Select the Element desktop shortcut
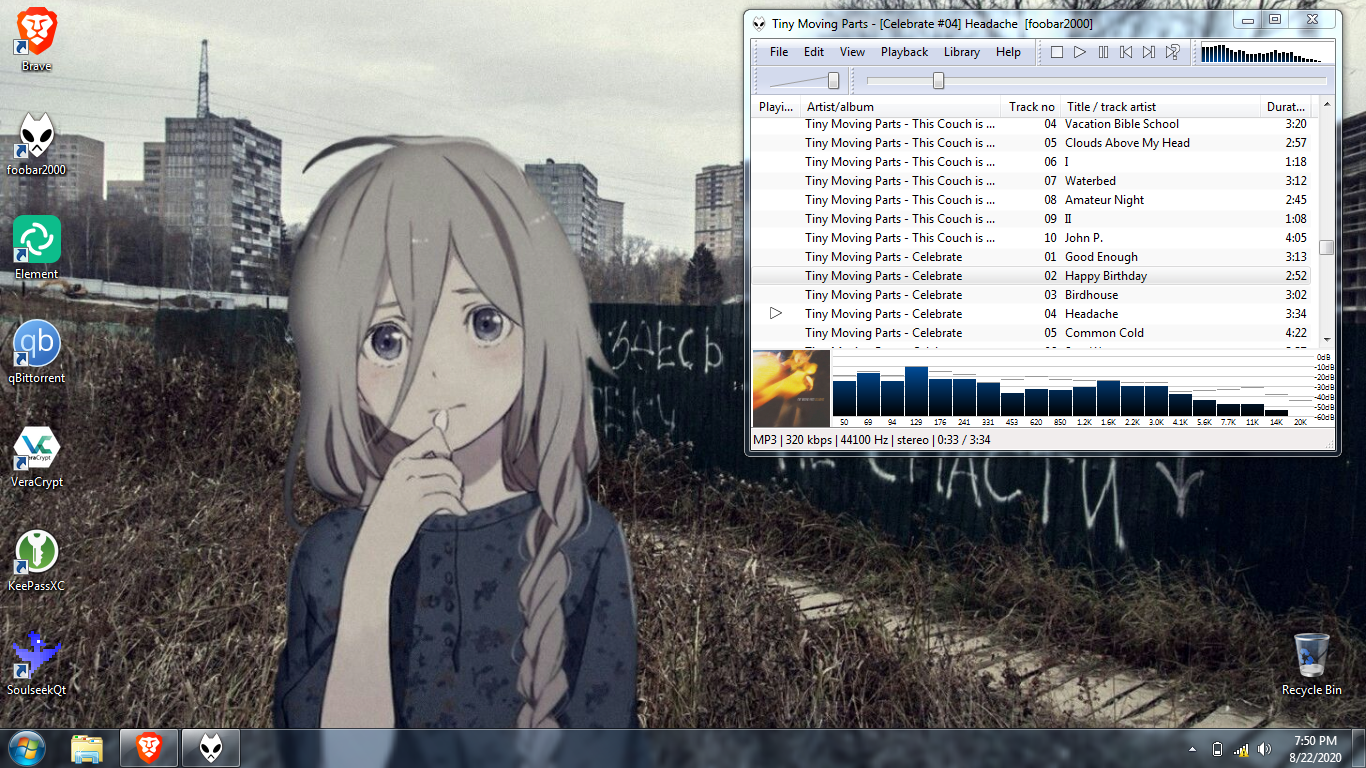The width and height of the screenshot is (1366, 768). tap(37, 249)
